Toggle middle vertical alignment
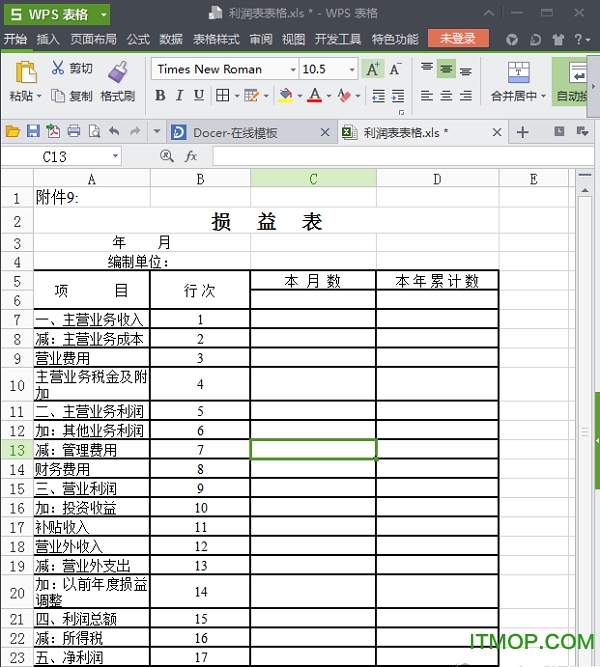This screenshot has height=667, width=600. pos(446,68)
